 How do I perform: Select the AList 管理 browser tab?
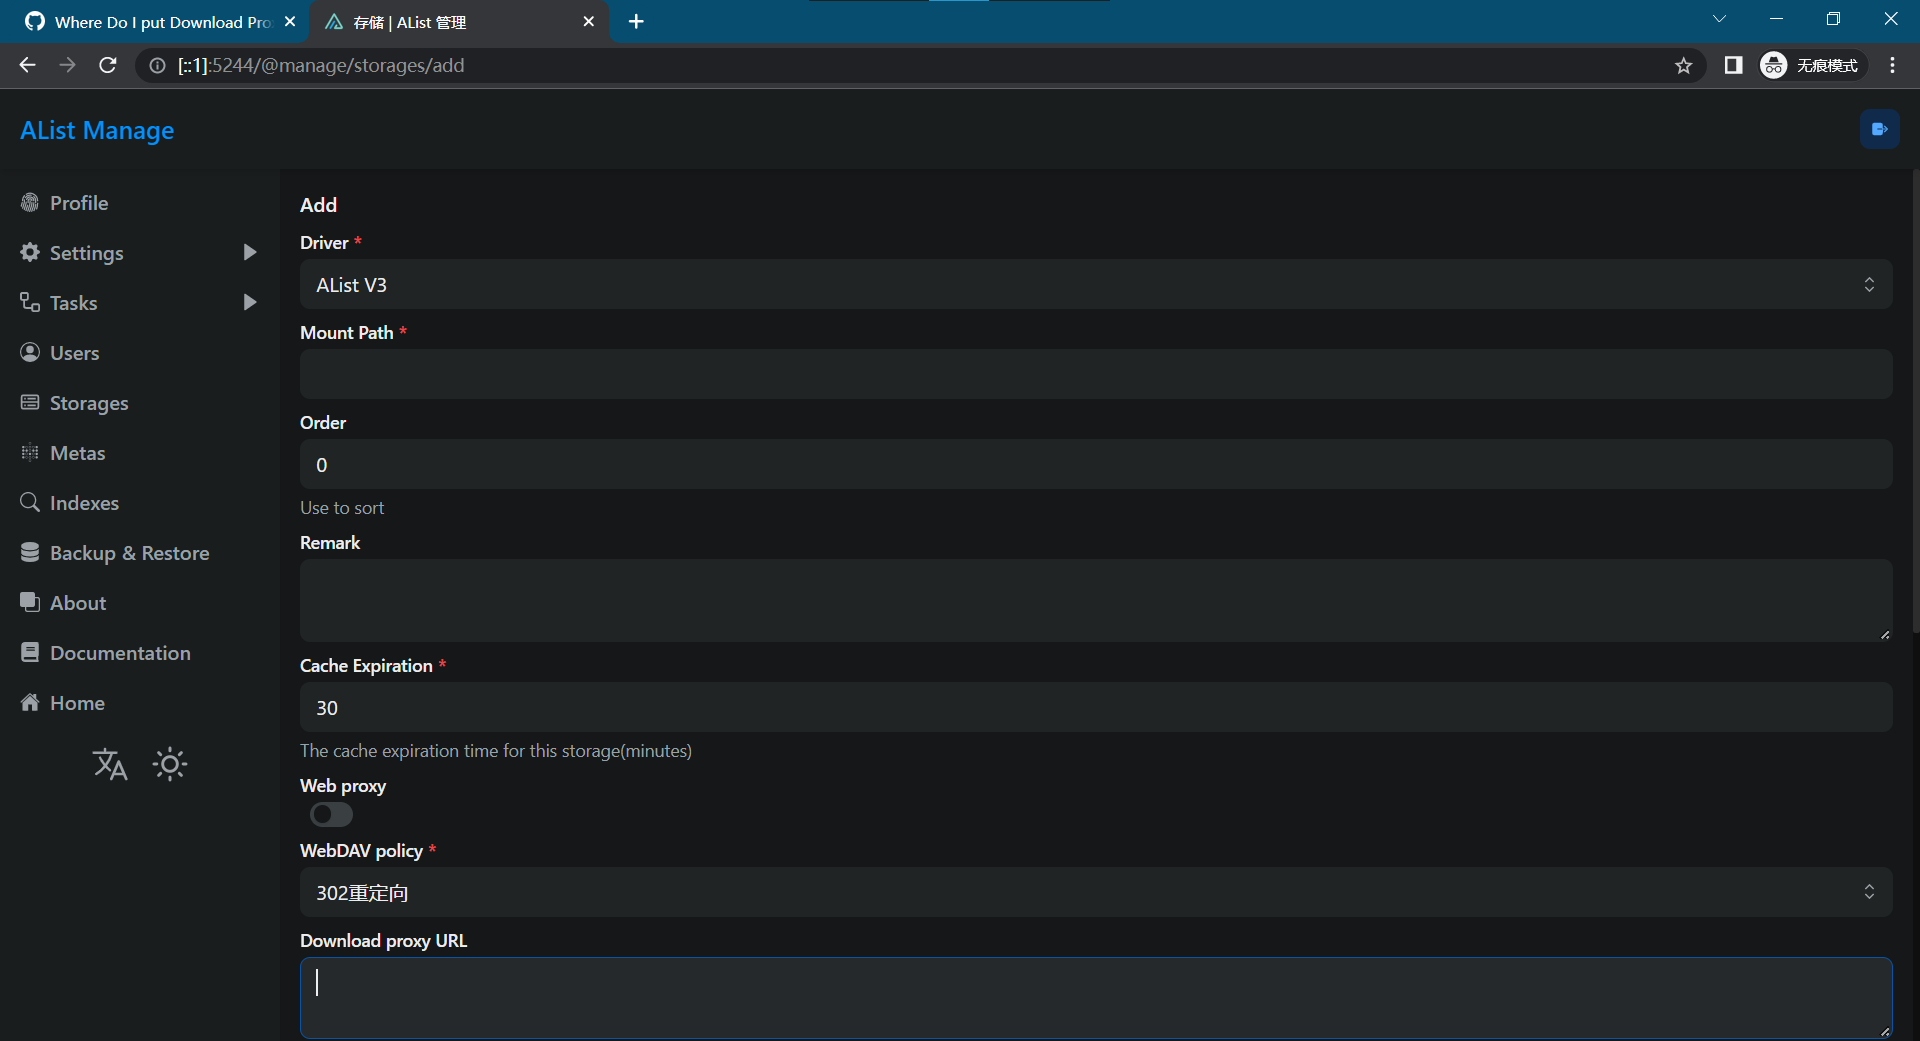457,22
